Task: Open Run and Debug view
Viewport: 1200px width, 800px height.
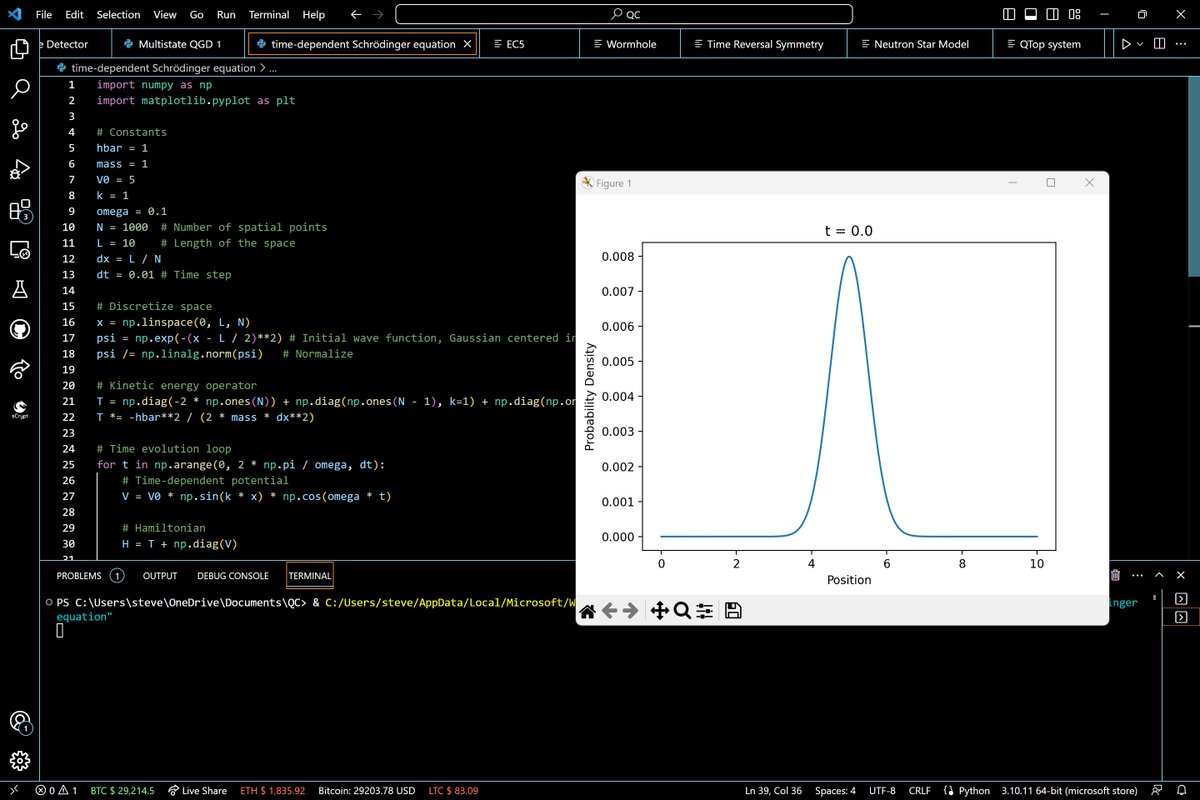Action: [x=20, y=169]
